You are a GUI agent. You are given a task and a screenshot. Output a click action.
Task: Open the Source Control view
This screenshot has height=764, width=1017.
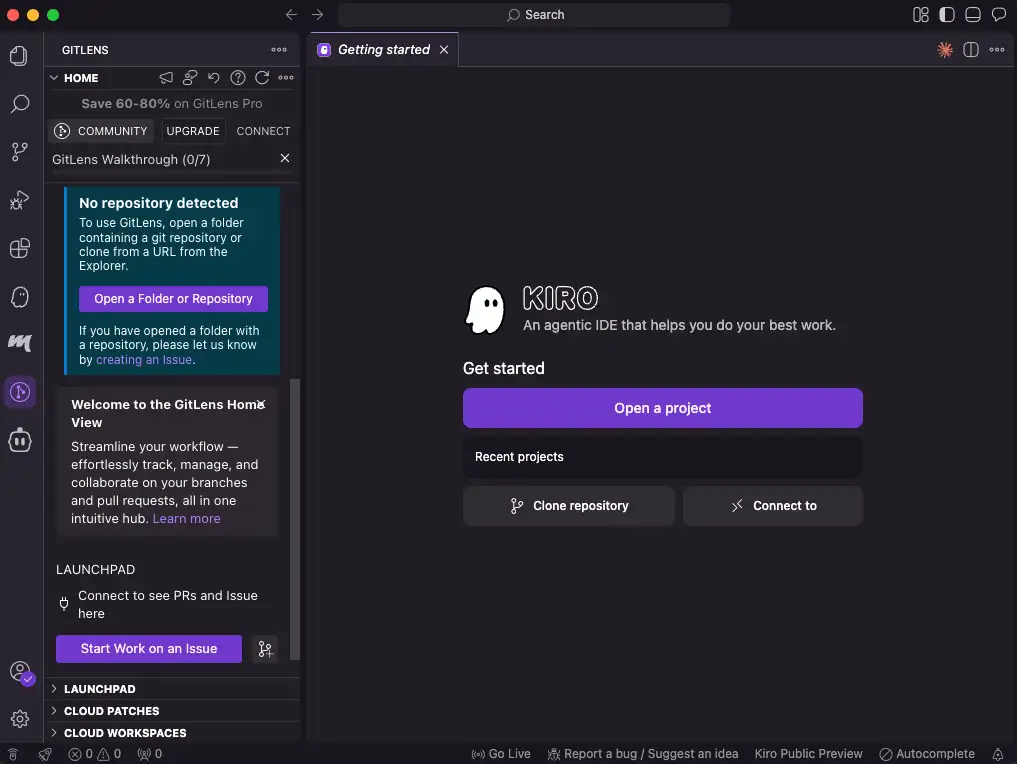(x=19, y=152)
